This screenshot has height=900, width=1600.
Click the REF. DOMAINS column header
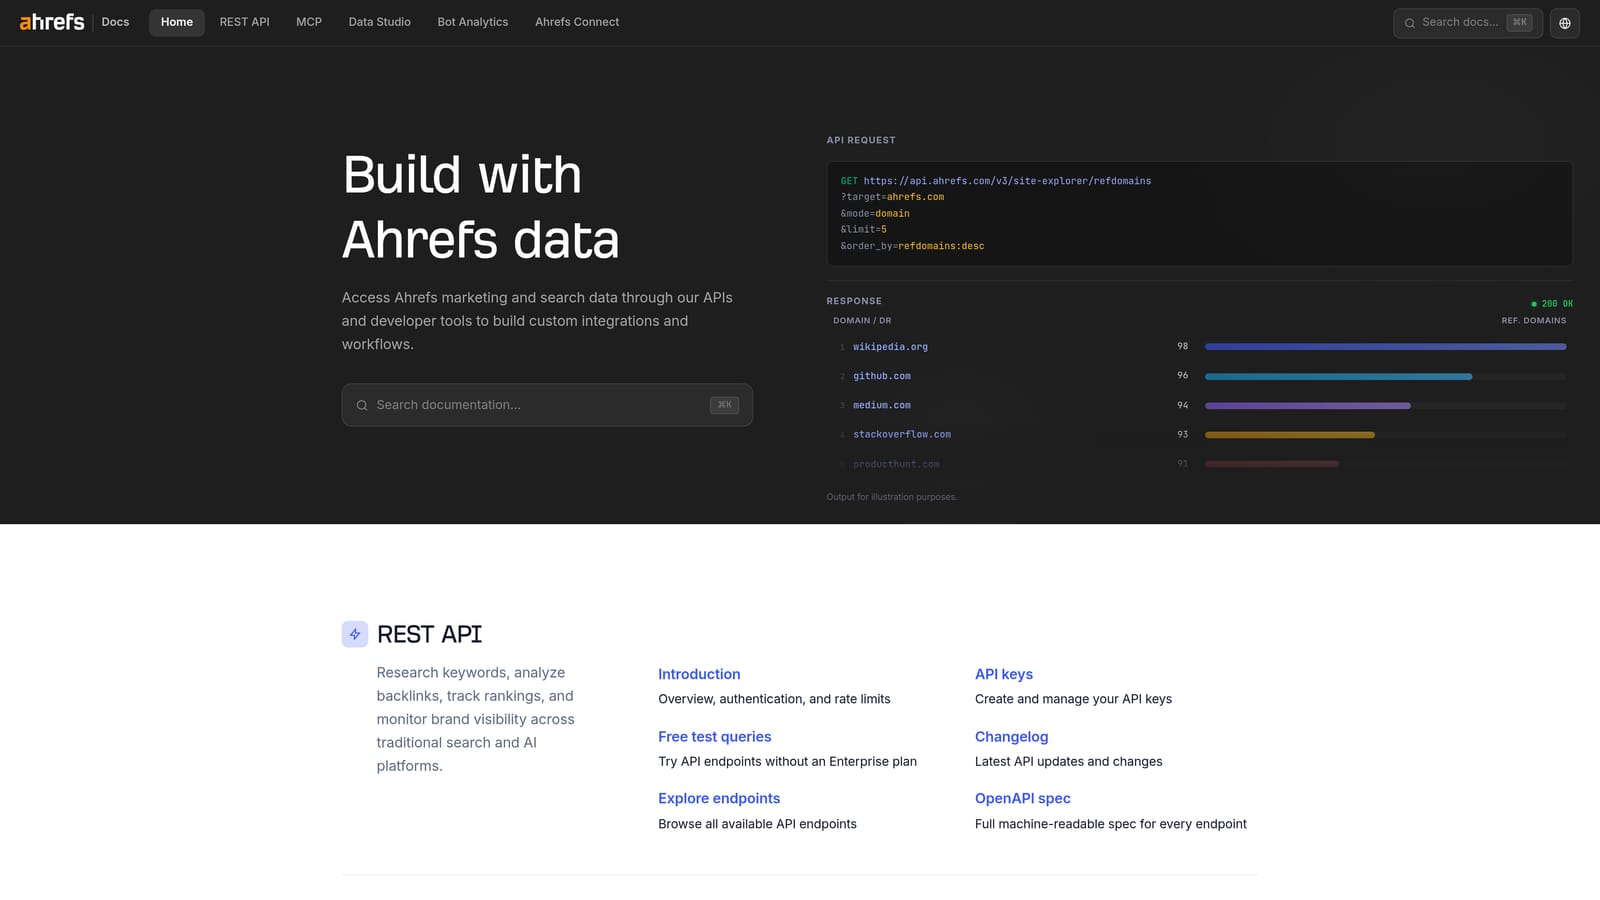tap(1534, 321)
